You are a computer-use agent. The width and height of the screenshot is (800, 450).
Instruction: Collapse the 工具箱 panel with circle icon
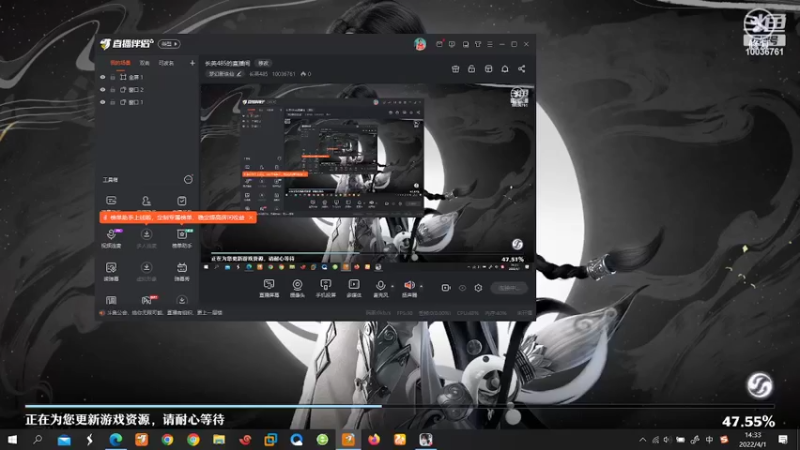188,180
